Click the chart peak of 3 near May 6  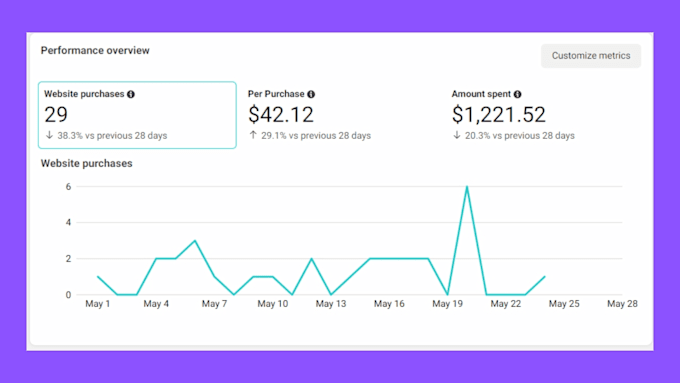click(x=195, y=241)
